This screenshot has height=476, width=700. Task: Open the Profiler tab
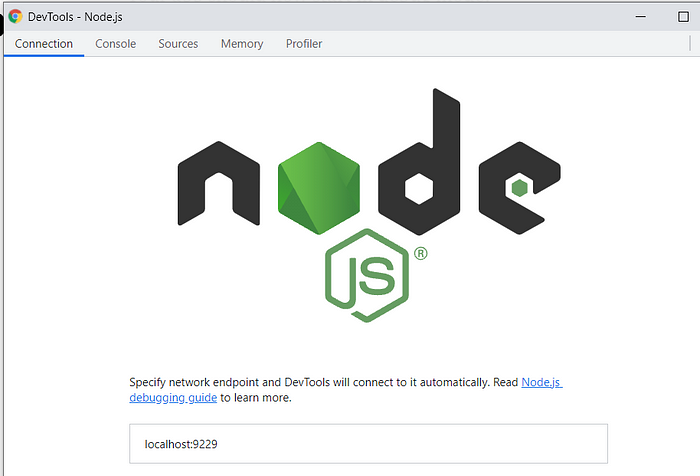(304, 44)
